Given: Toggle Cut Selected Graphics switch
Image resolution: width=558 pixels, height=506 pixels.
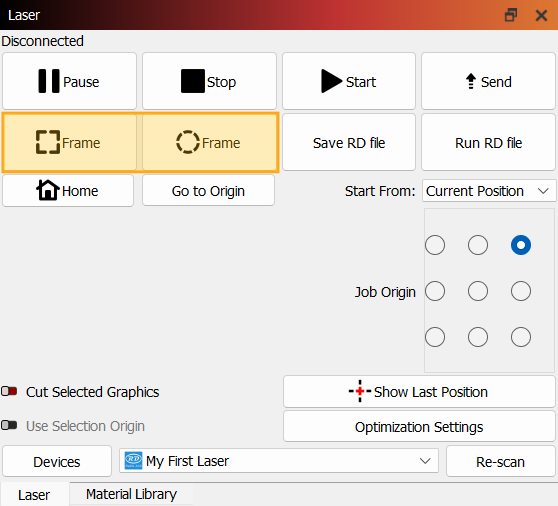Looking at the screenshot, I should (9, 391).
